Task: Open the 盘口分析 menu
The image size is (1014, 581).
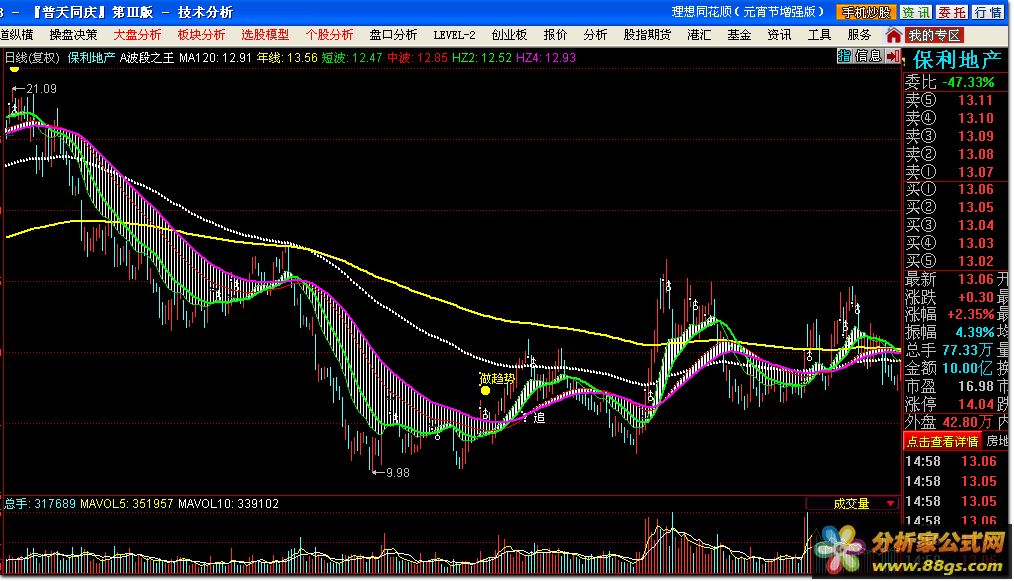Action: 393,35
